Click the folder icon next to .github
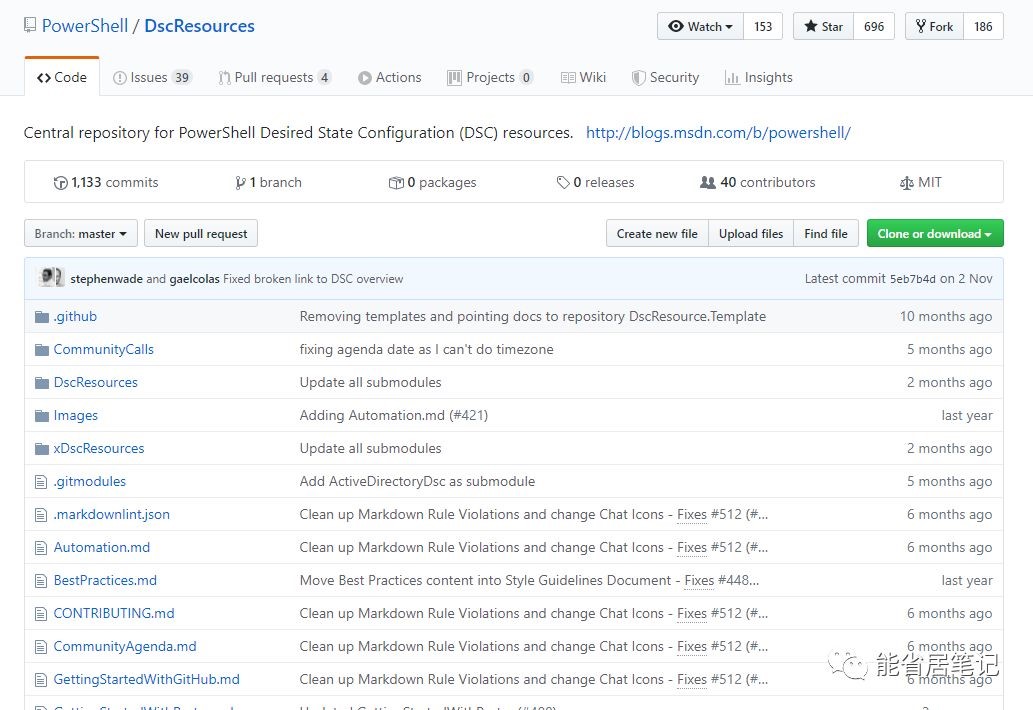 click(41, 317)
